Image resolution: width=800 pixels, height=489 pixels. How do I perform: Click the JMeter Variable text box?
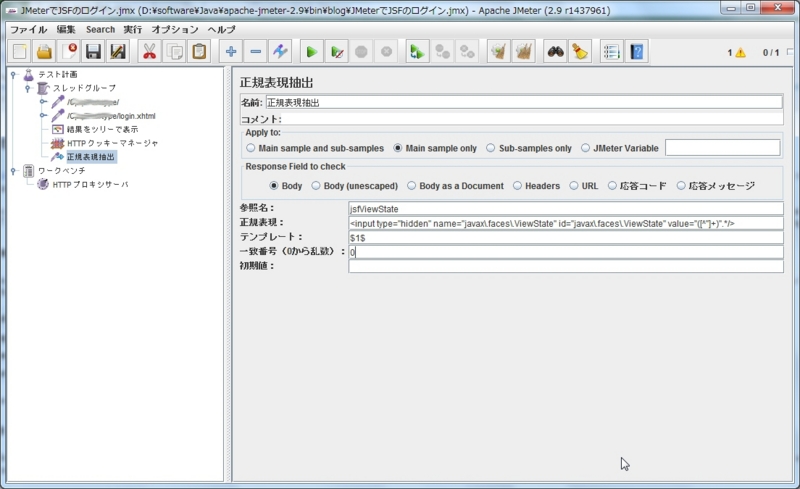point(722,148)
